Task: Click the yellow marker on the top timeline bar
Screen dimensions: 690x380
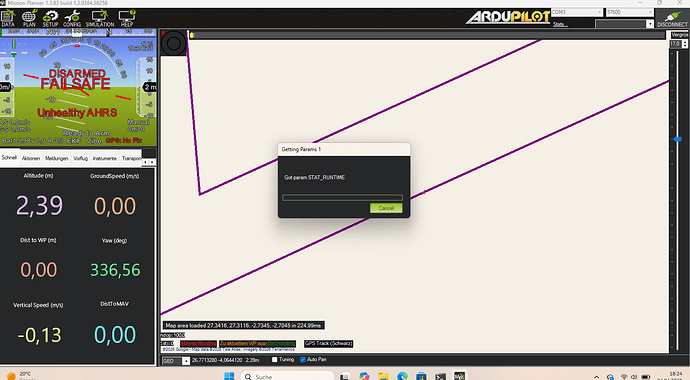Action: tap(192, 35)
